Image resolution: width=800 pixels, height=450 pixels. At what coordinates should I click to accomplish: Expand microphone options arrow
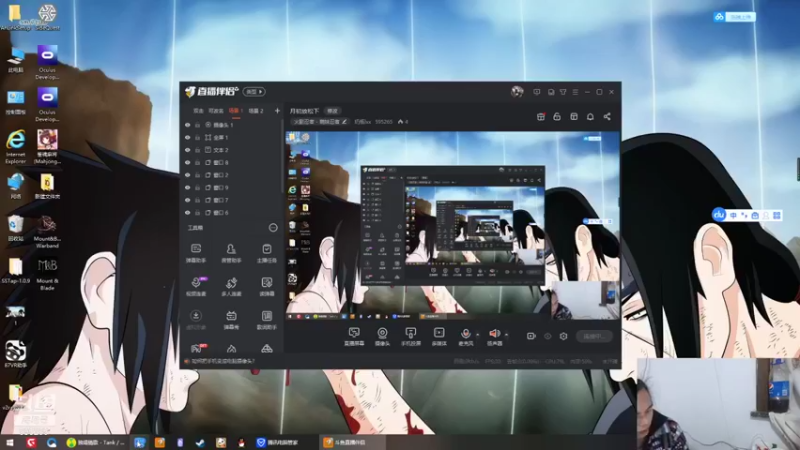coord(478,335)
